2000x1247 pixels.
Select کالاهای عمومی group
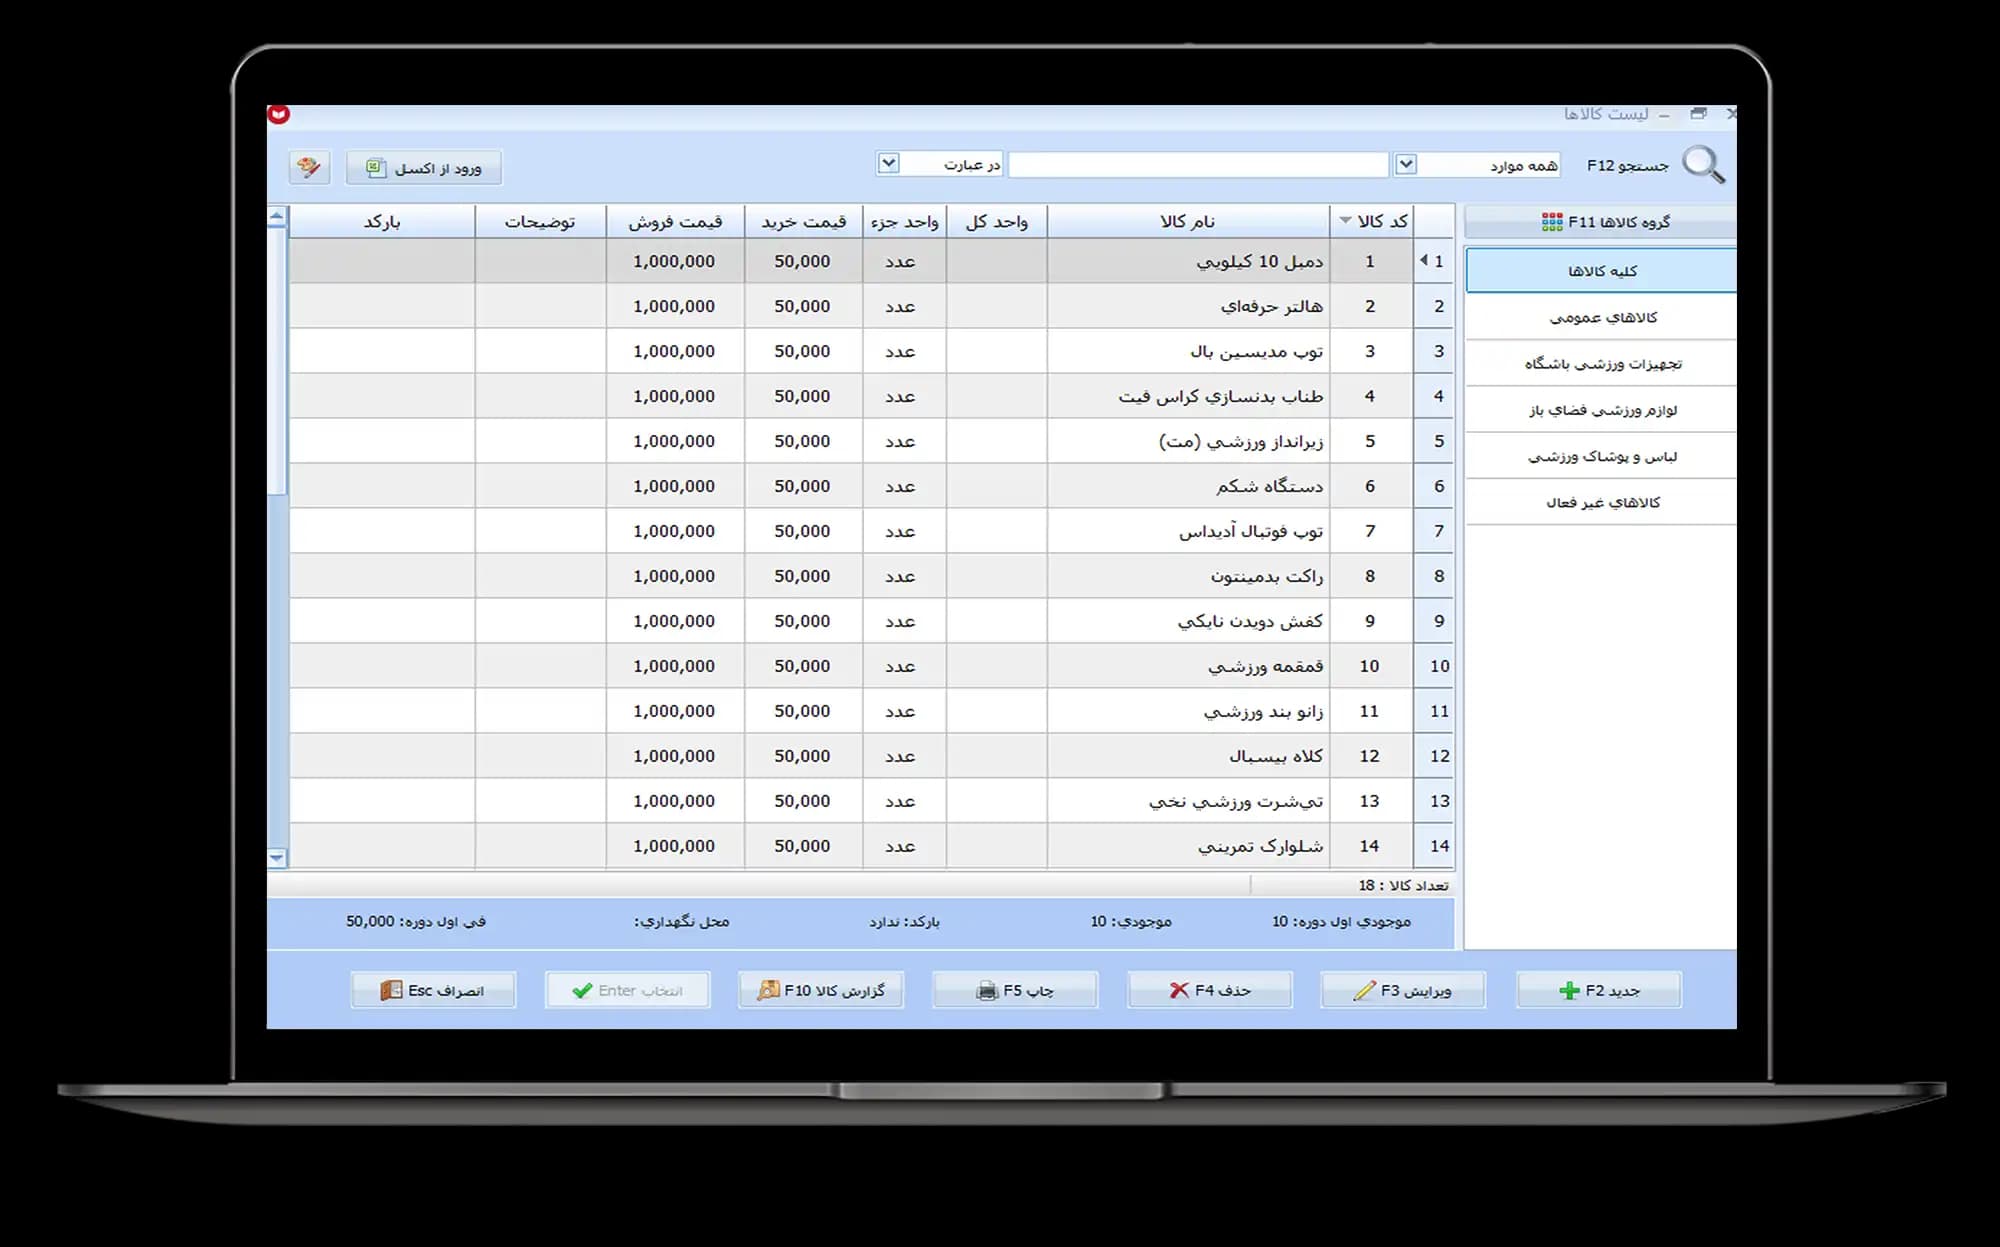click(x=1601, y=317)
